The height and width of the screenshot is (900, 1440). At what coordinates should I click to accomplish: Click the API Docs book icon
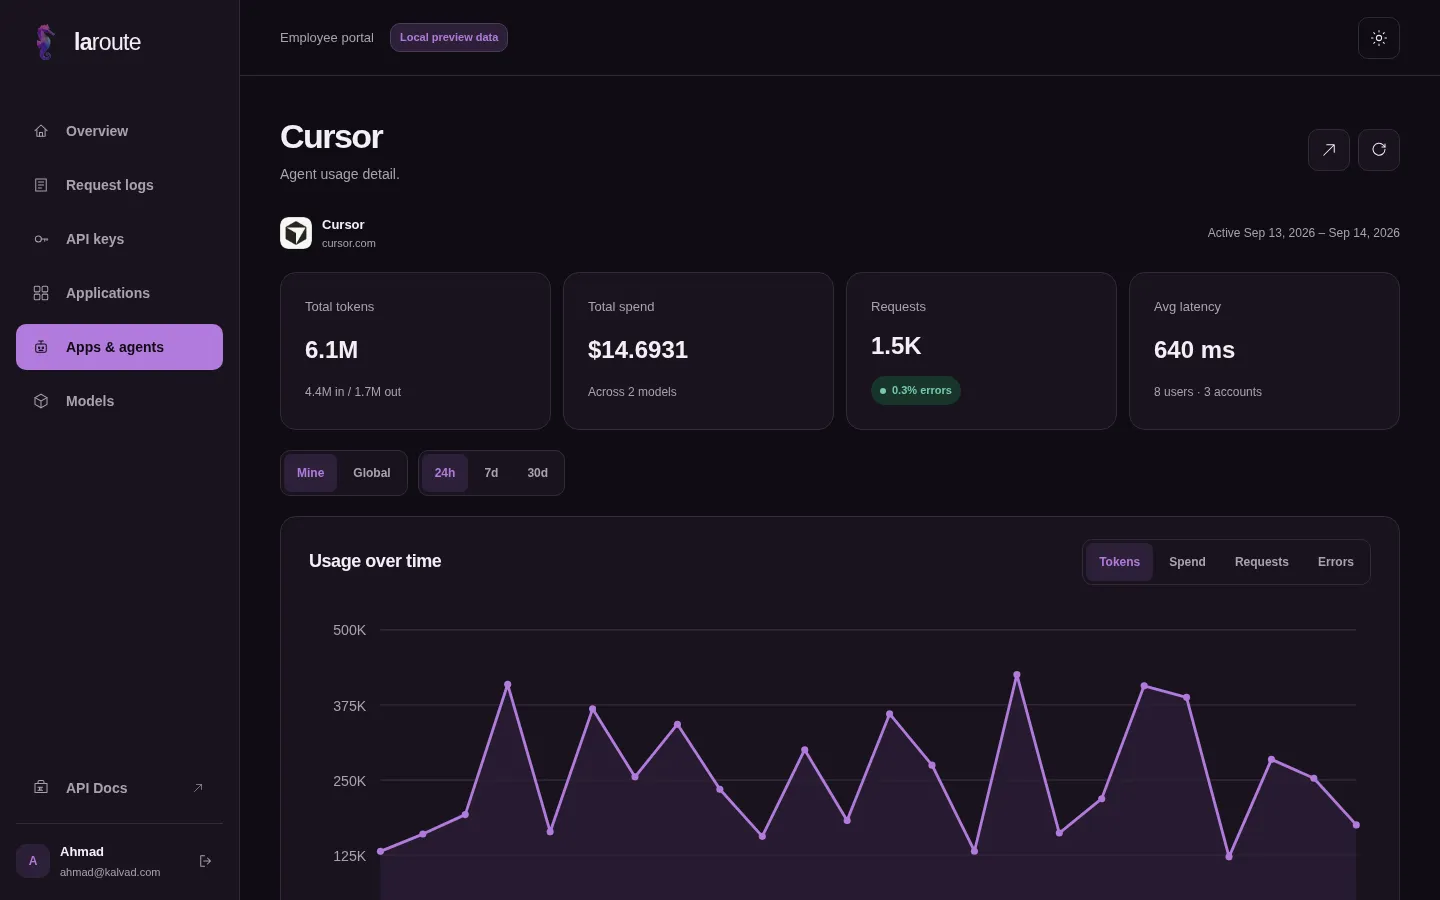(x=41, y=788)
